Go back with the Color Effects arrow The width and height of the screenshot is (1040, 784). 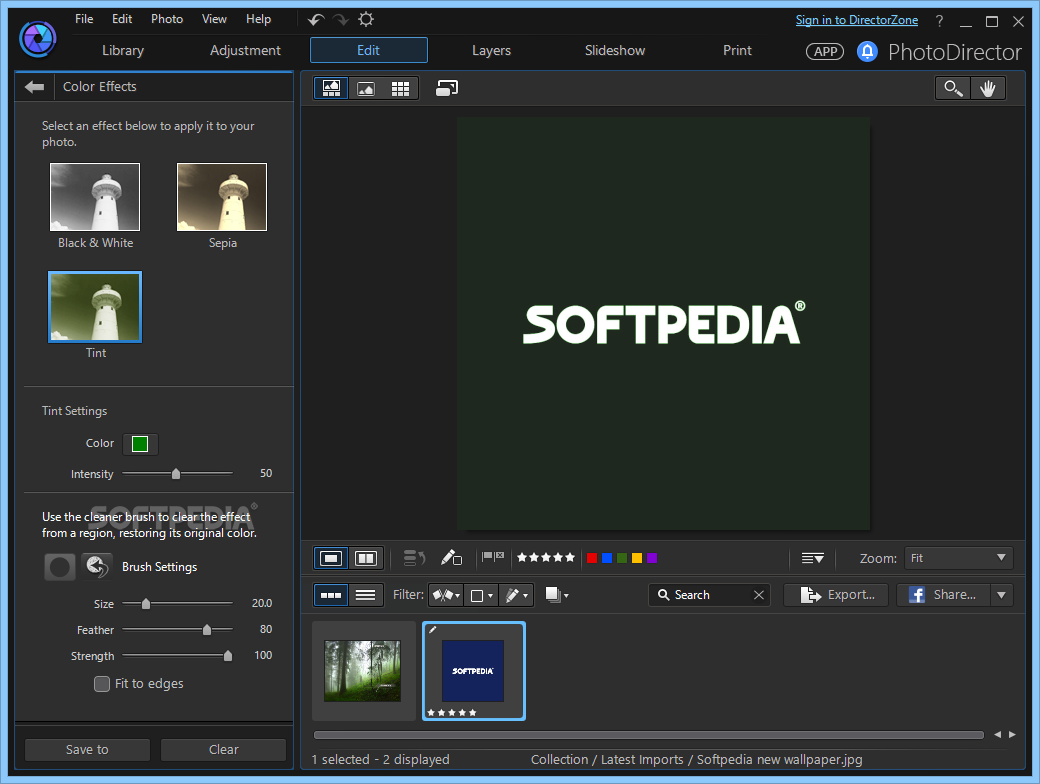34,87
